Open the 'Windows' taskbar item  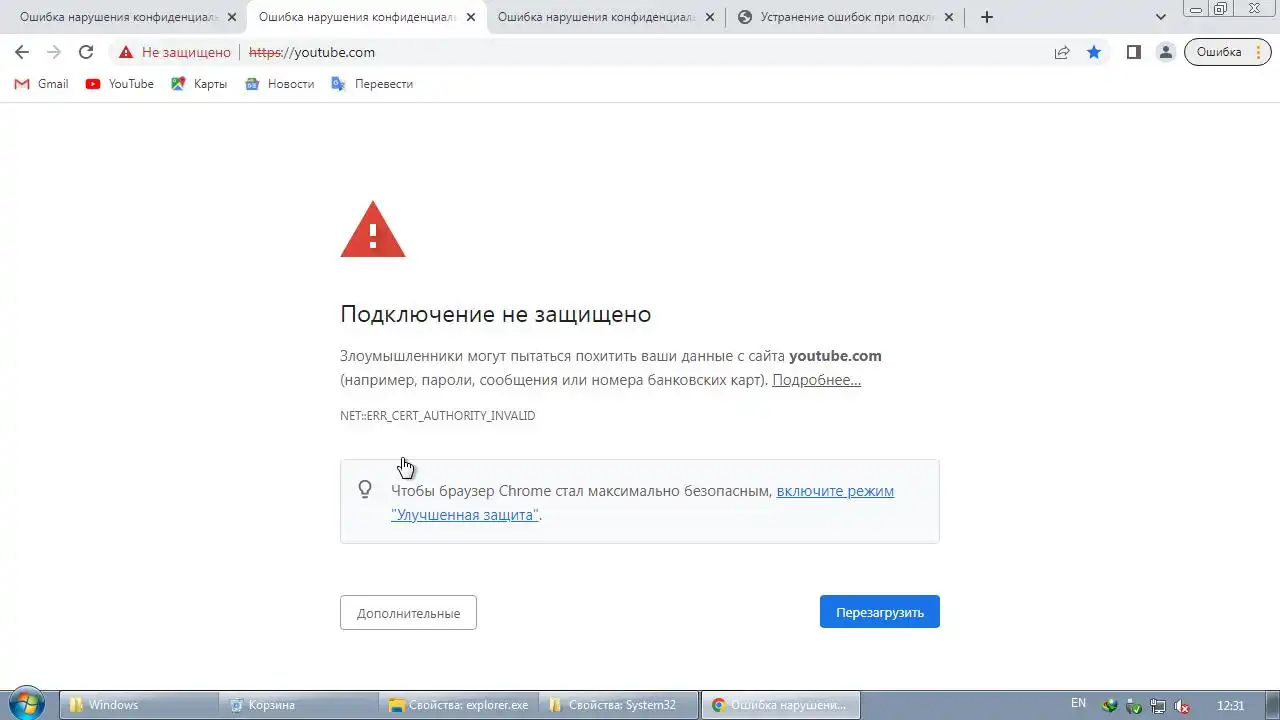tap(139, 705)
